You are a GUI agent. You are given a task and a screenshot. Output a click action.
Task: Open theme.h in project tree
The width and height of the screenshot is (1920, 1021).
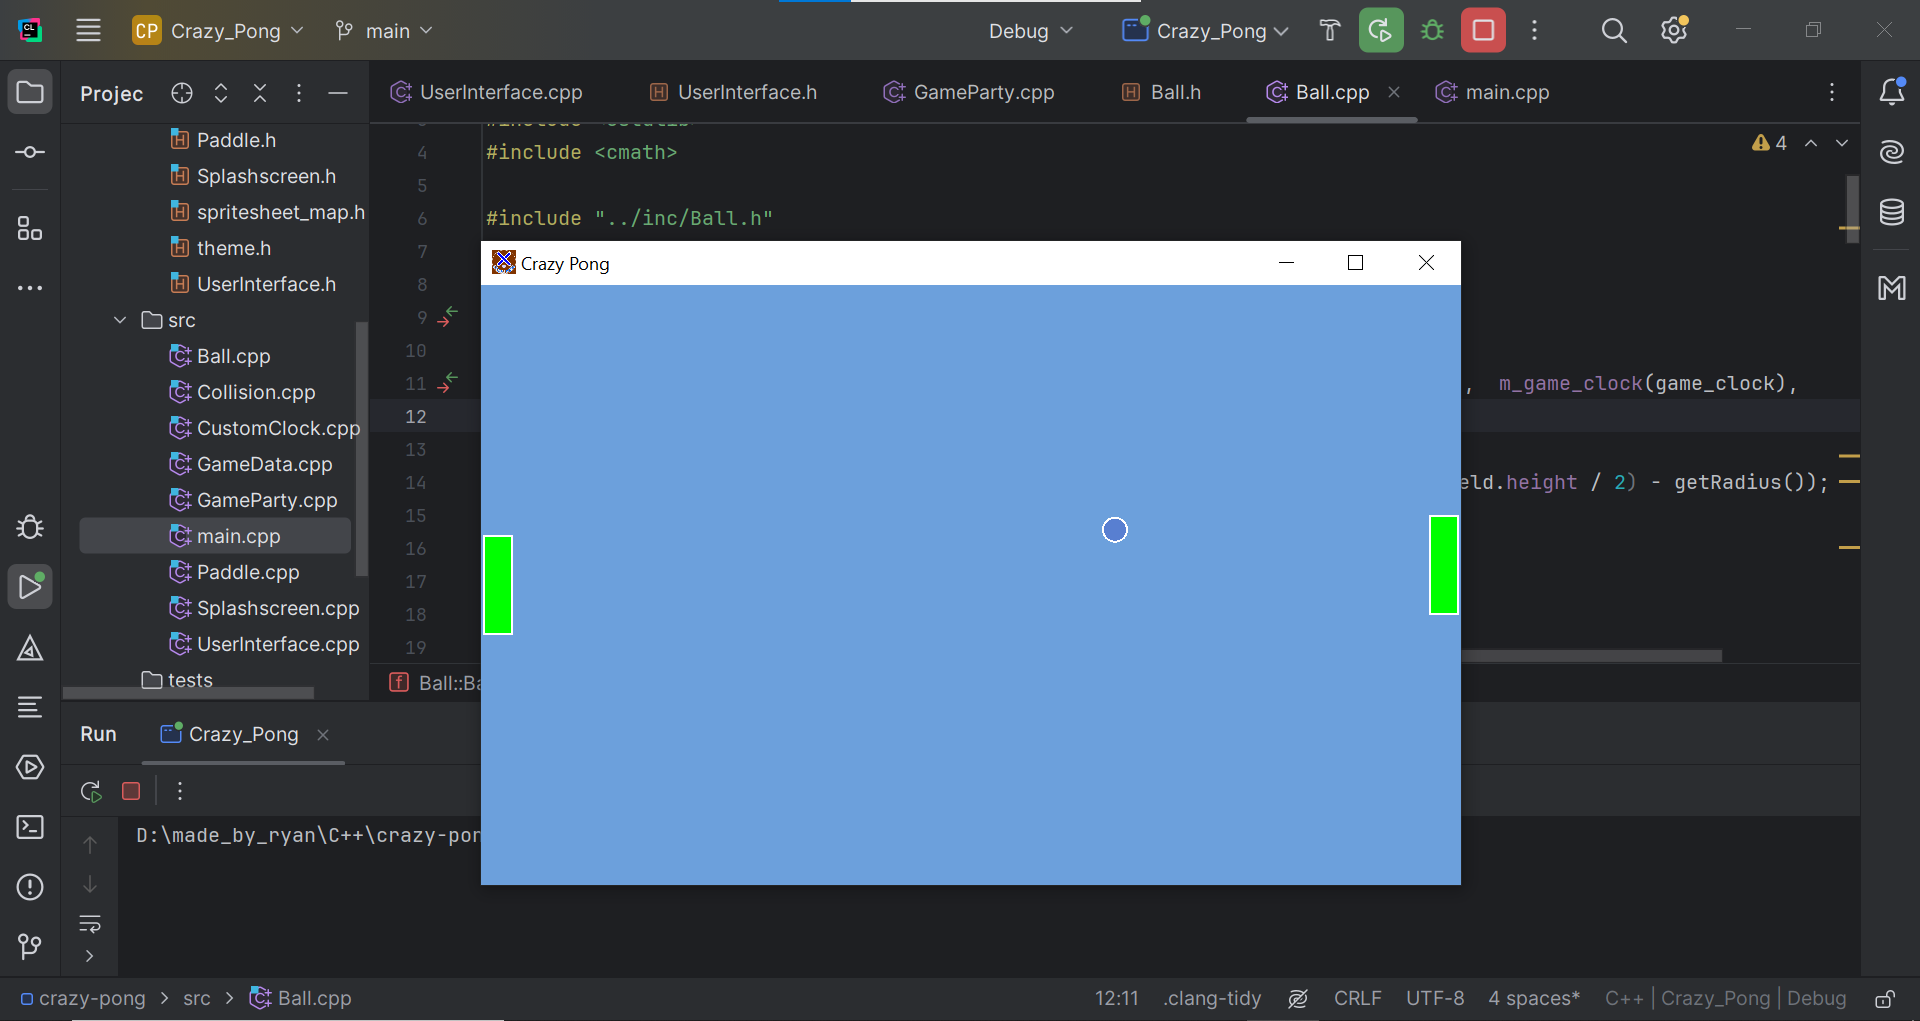click(x=234, y=248)
